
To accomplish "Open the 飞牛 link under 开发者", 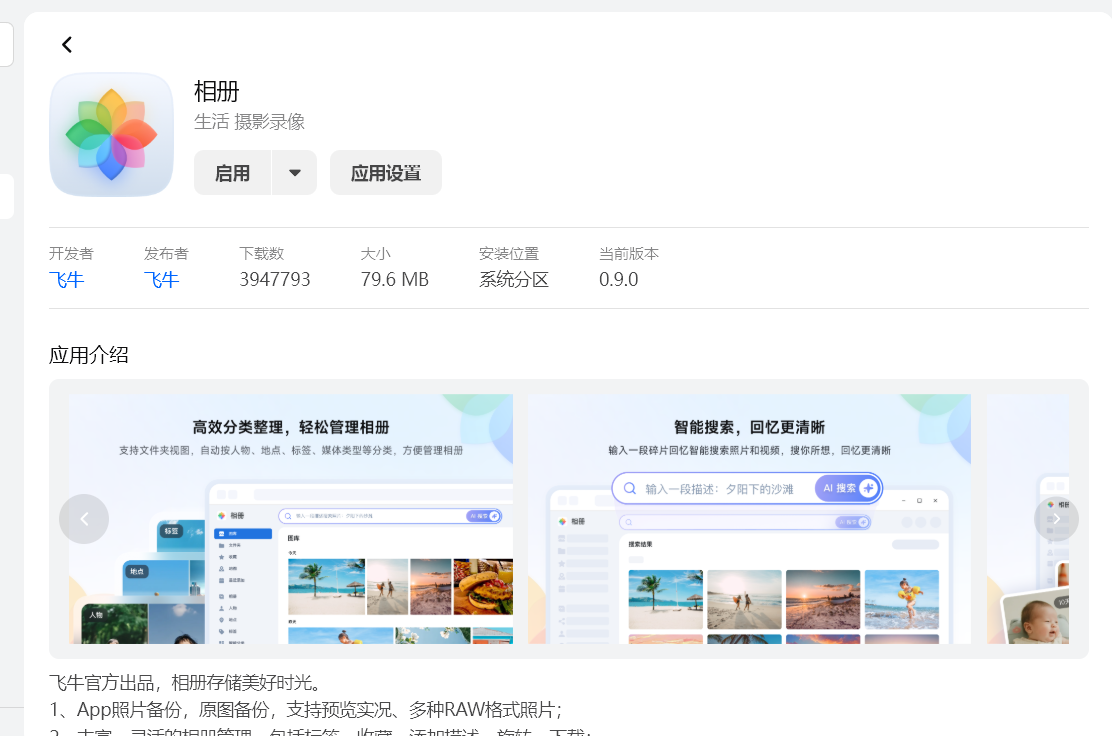I will point(66,280).
